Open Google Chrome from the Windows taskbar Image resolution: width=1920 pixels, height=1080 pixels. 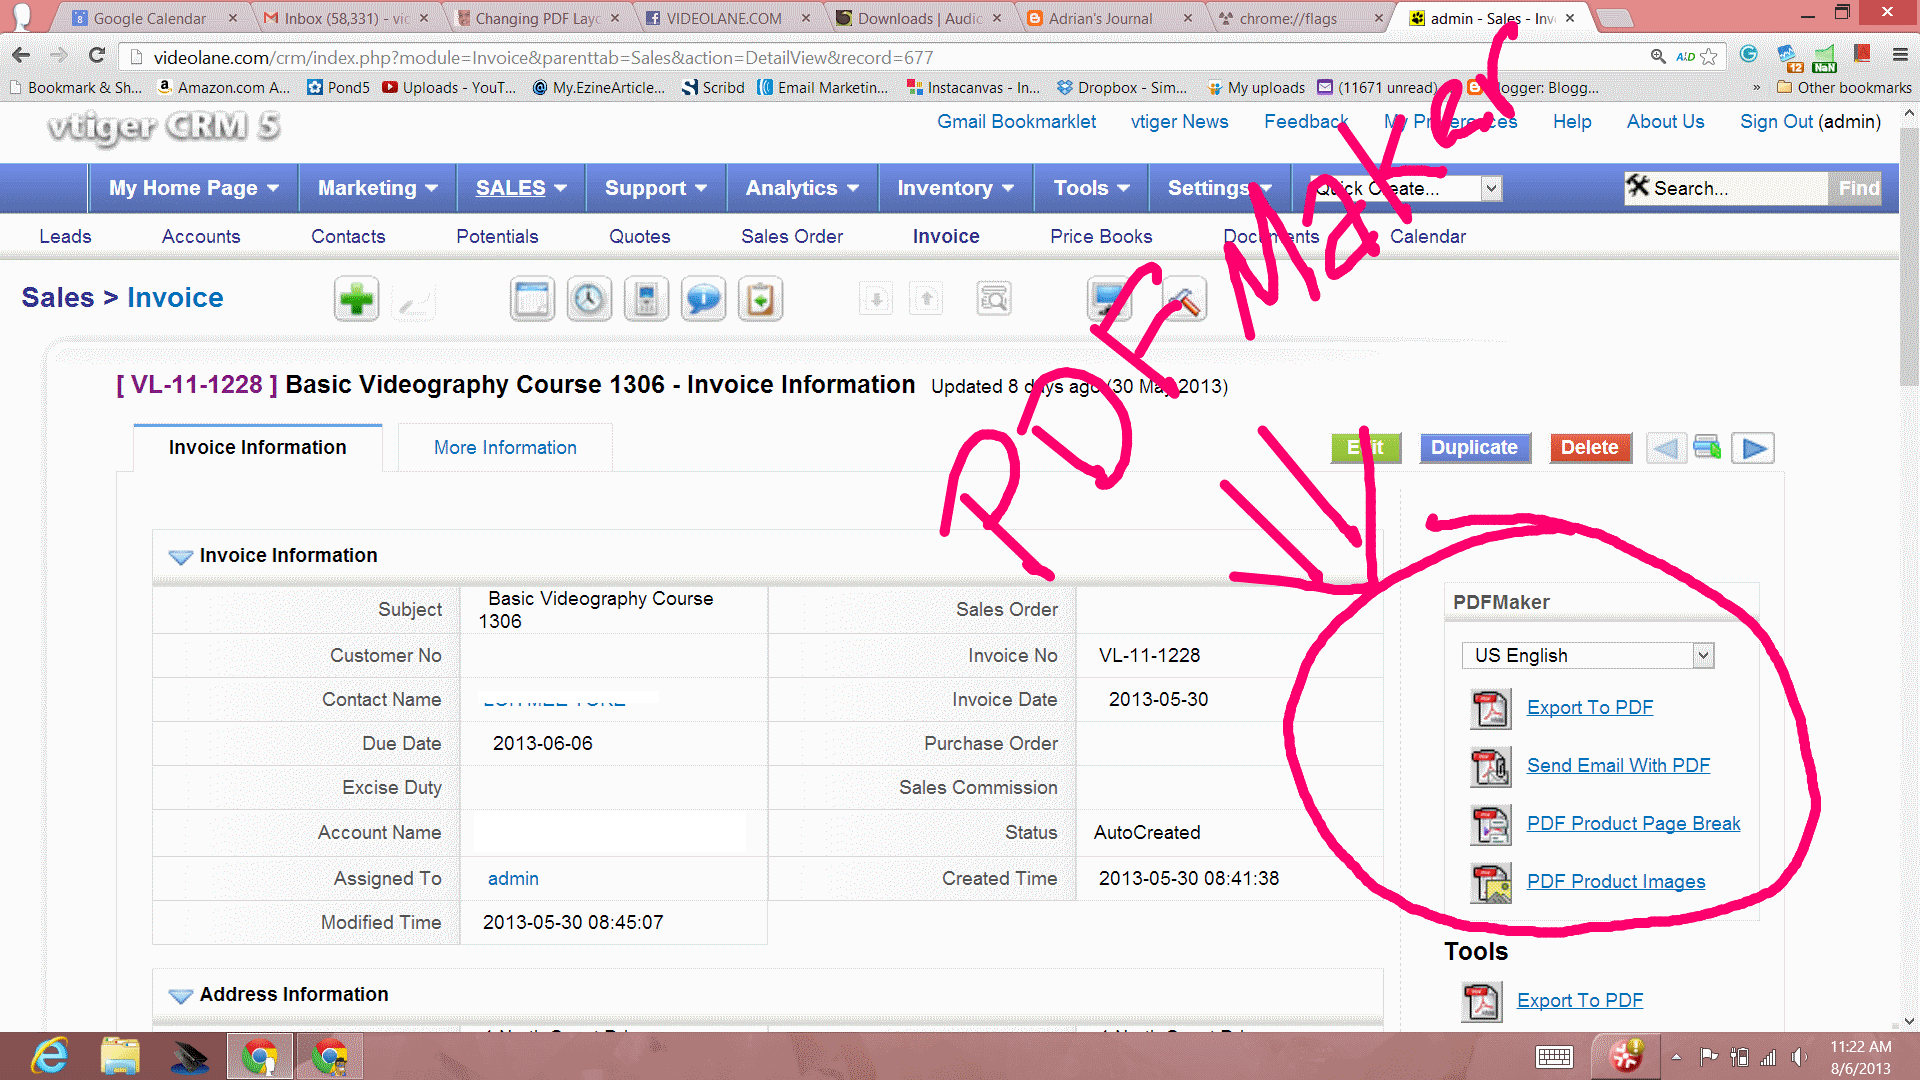(259, 1056)
